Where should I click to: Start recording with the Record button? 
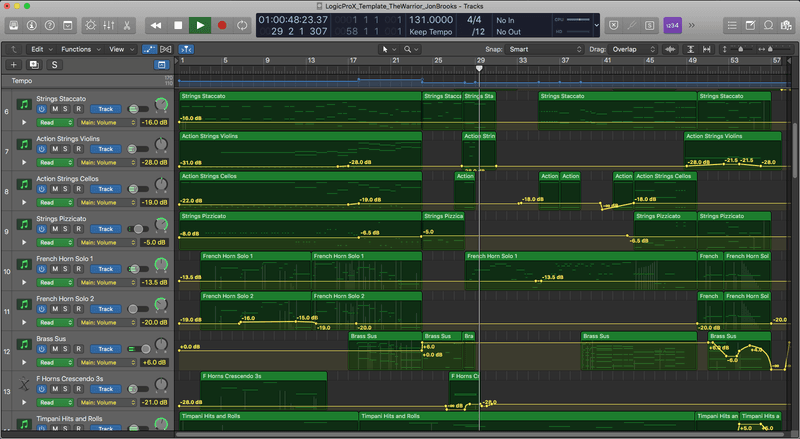point(222,25)
